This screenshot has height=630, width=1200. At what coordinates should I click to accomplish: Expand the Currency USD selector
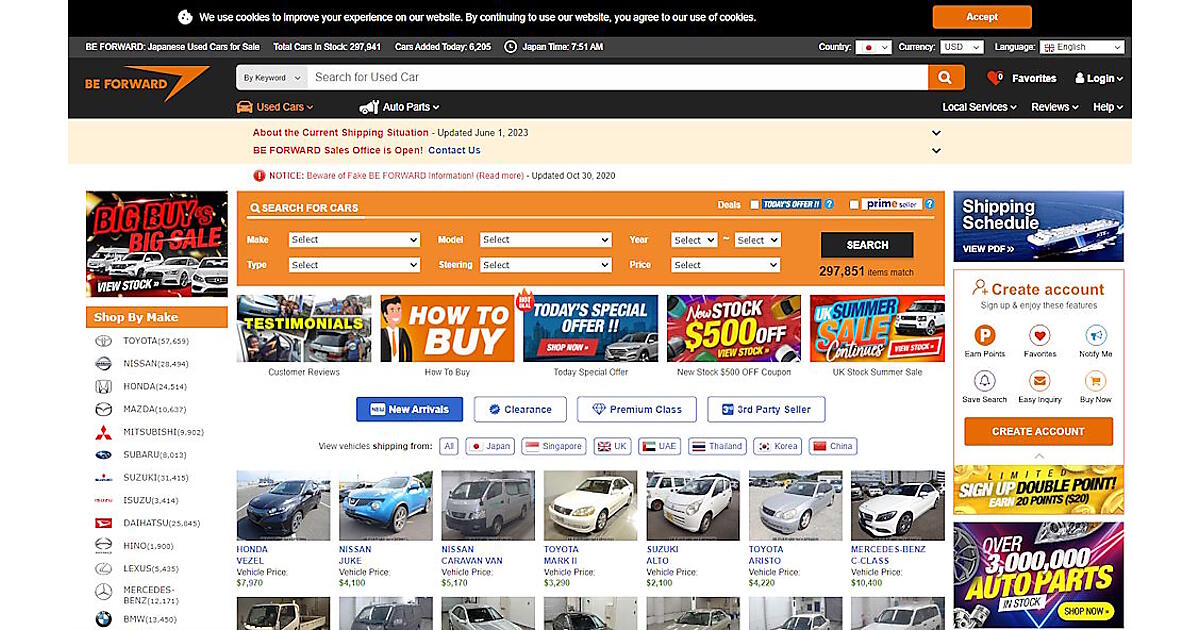point(962,47)
